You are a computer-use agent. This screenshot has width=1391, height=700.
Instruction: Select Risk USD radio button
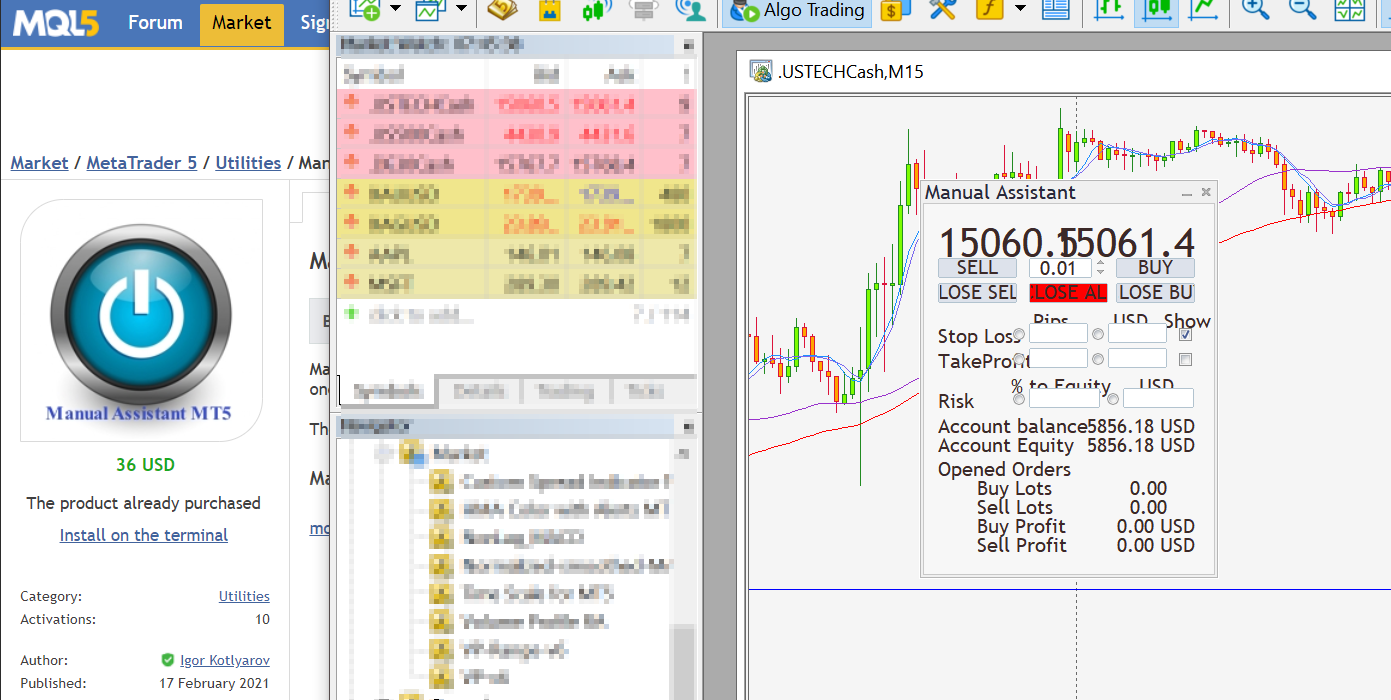point(1113,399)
